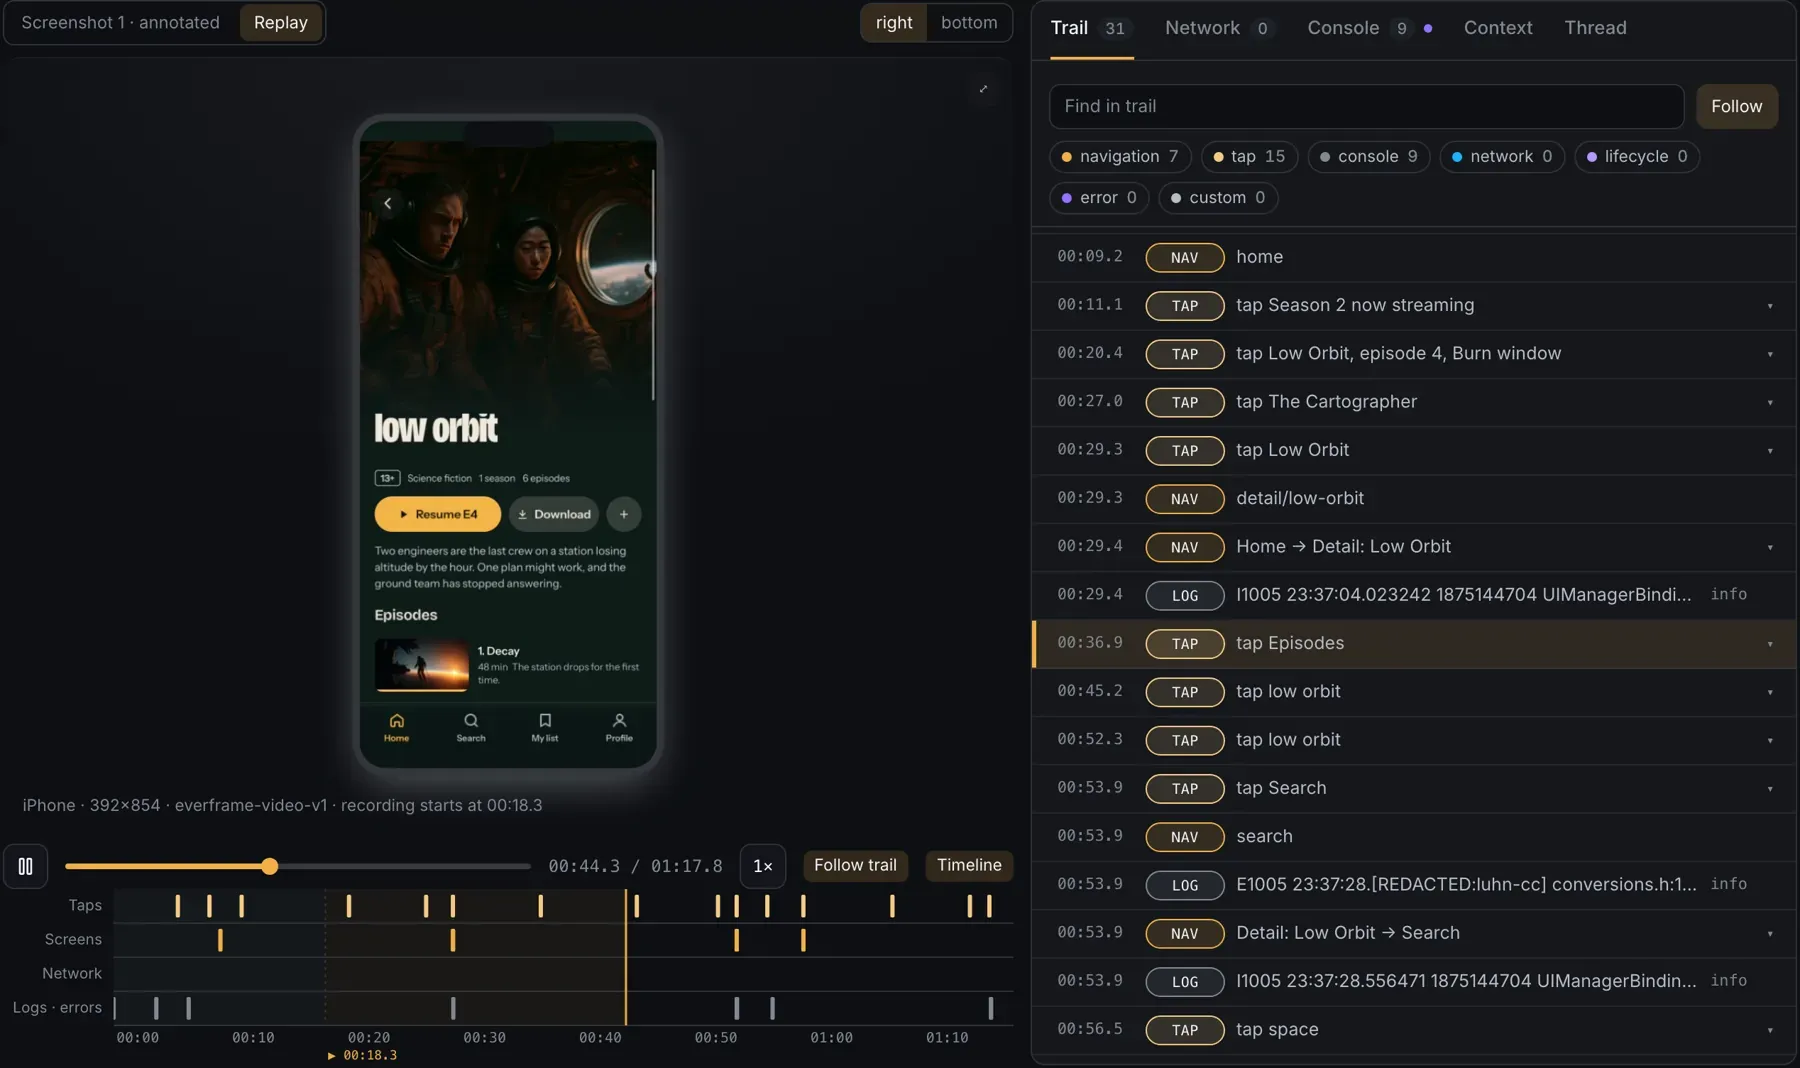Expand the 'tap space' trail row
This screenshot has width=1800, height=1068.
1770,1030
